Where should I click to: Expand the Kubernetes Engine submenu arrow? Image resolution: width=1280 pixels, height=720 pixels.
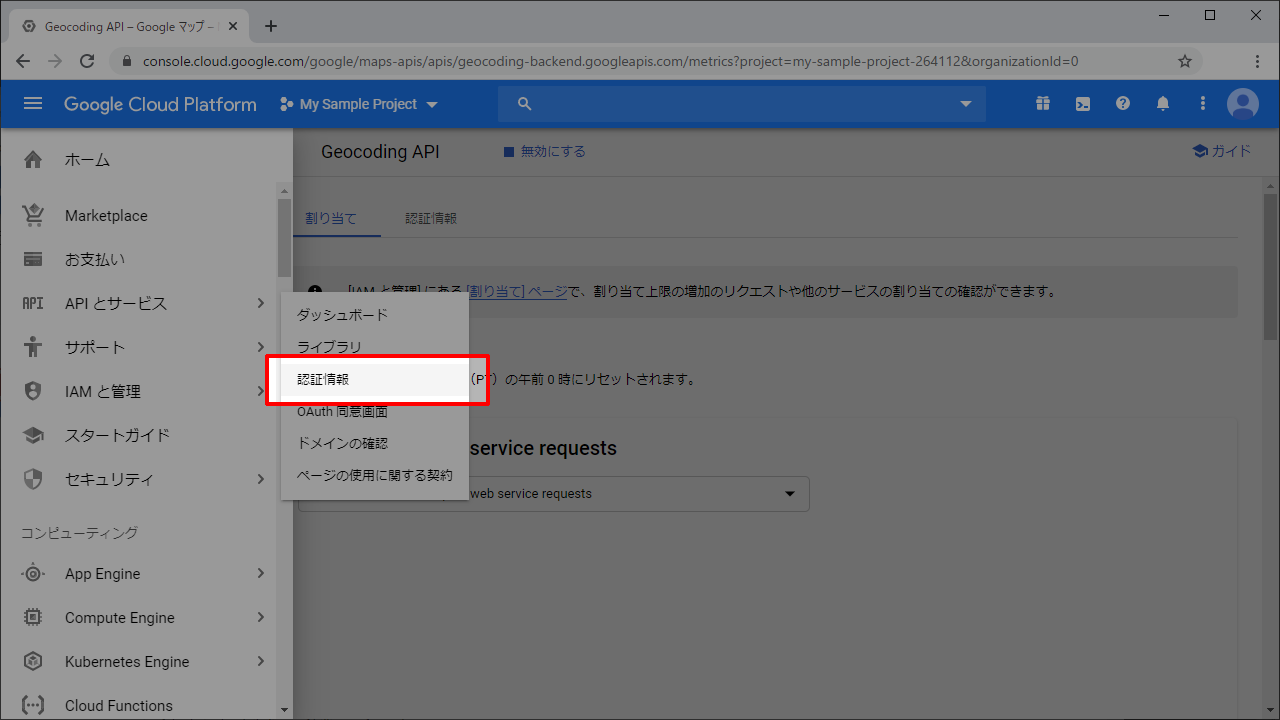point(260,662)
